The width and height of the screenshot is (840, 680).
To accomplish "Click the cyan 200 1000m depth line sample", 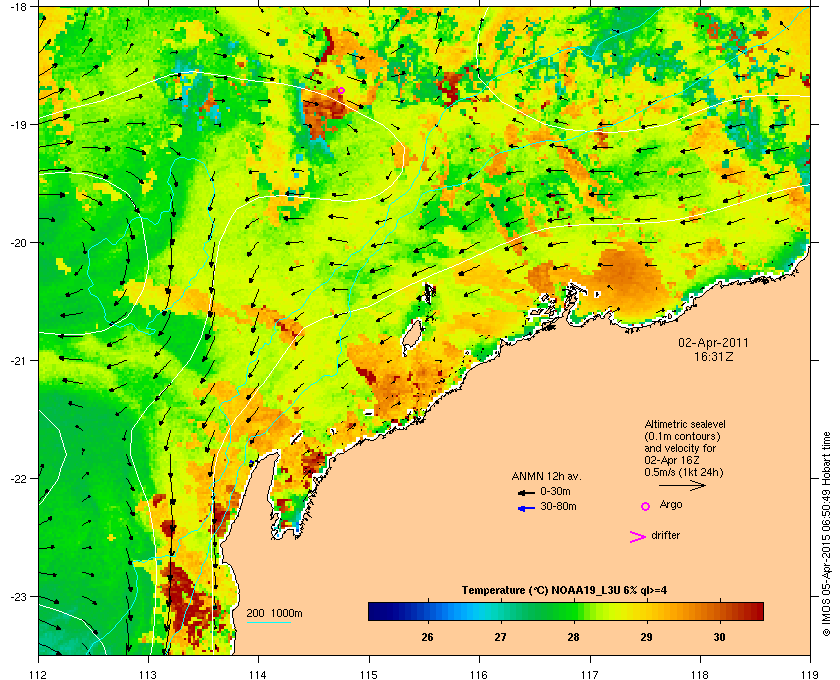I will [268, 622].
